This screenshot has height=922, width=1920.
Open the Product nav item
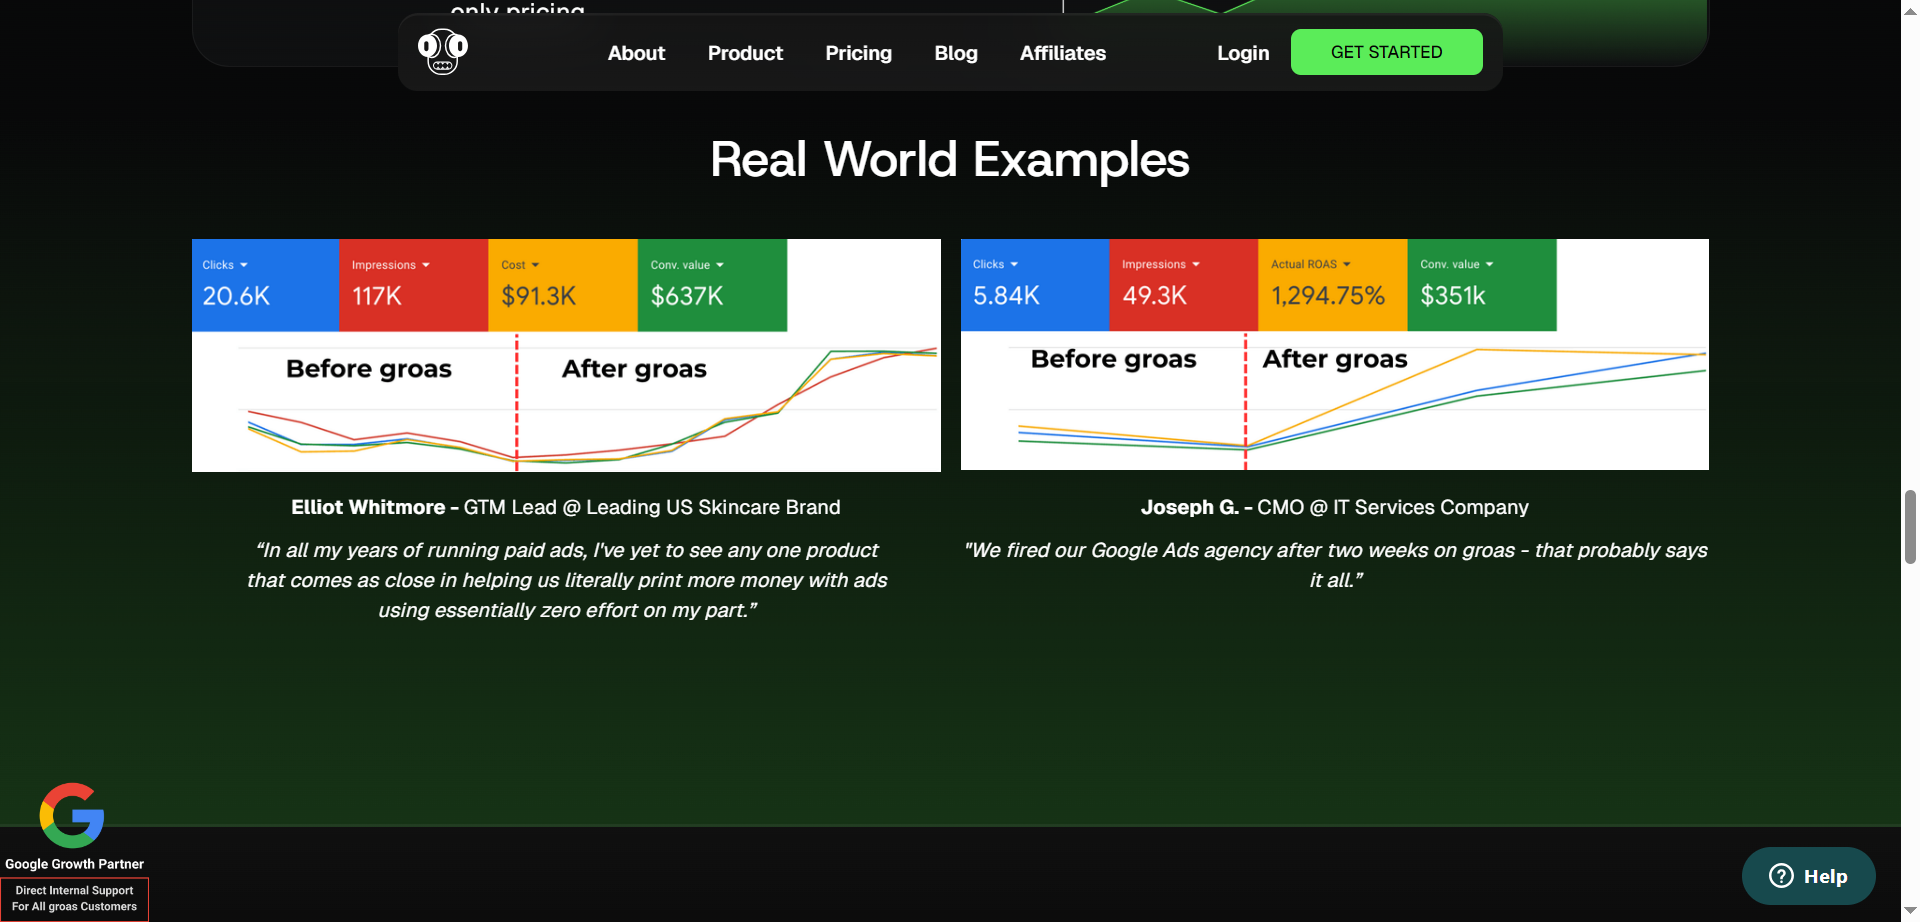click(745, 53)
